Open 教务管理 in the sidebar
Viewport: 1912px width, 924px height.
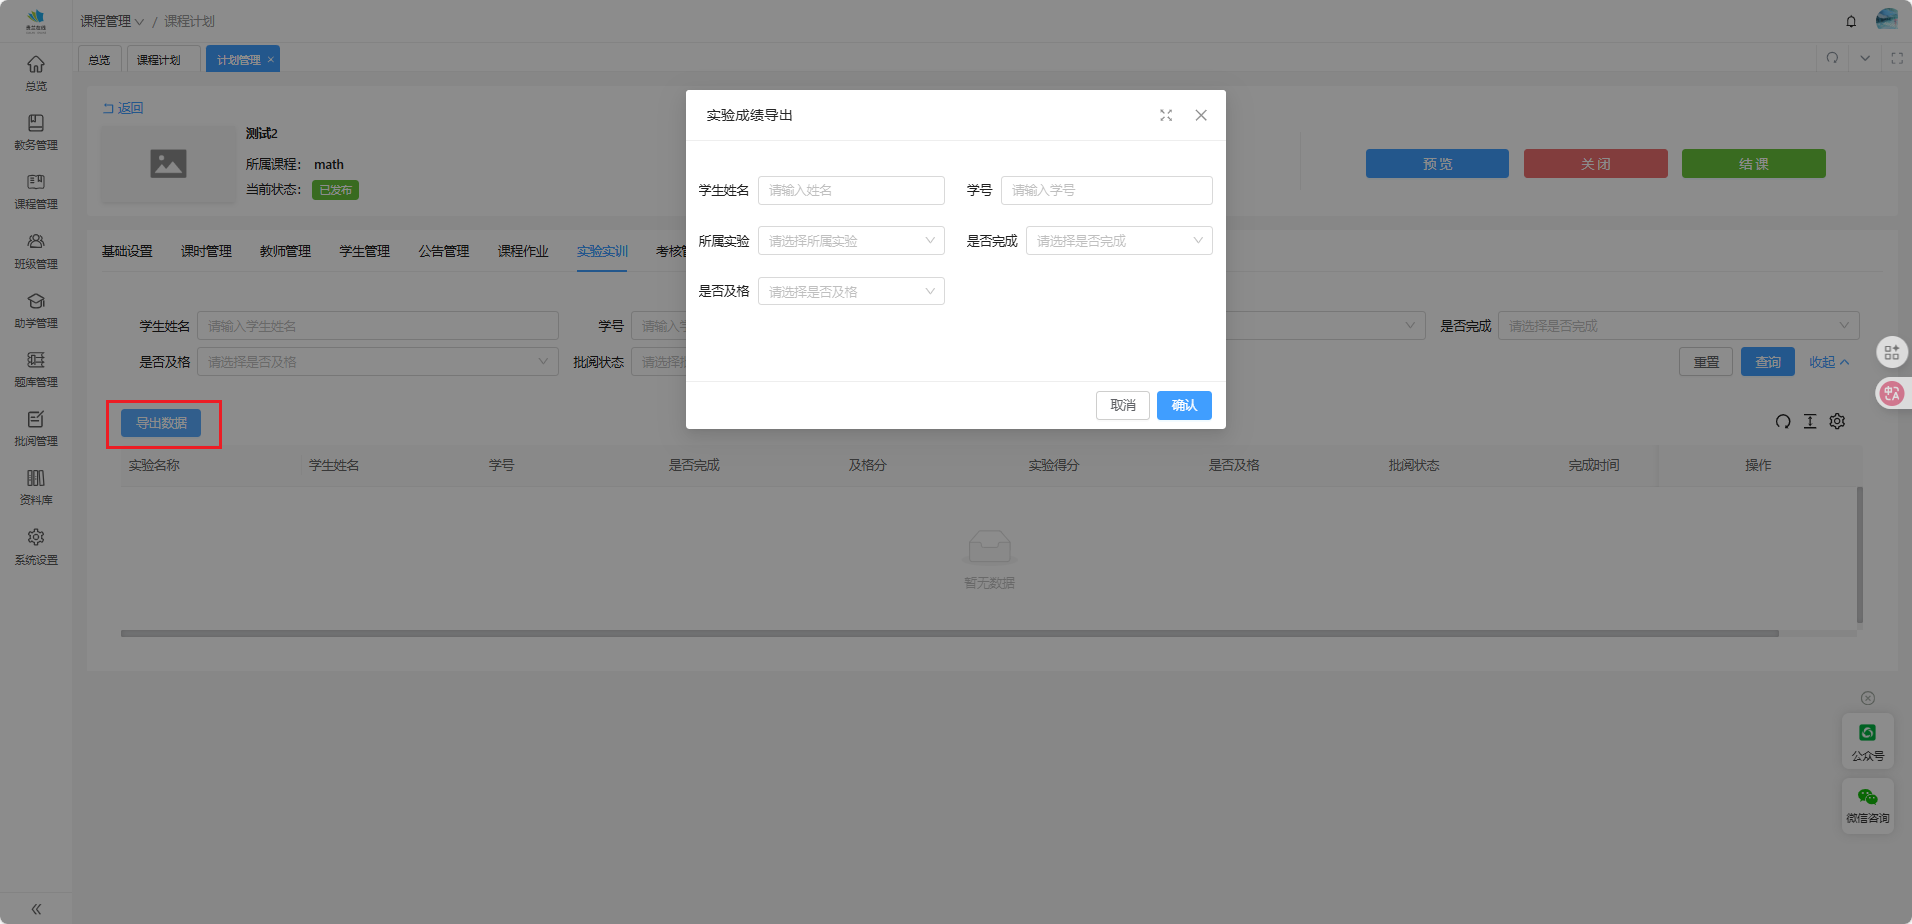click(36, 131)
